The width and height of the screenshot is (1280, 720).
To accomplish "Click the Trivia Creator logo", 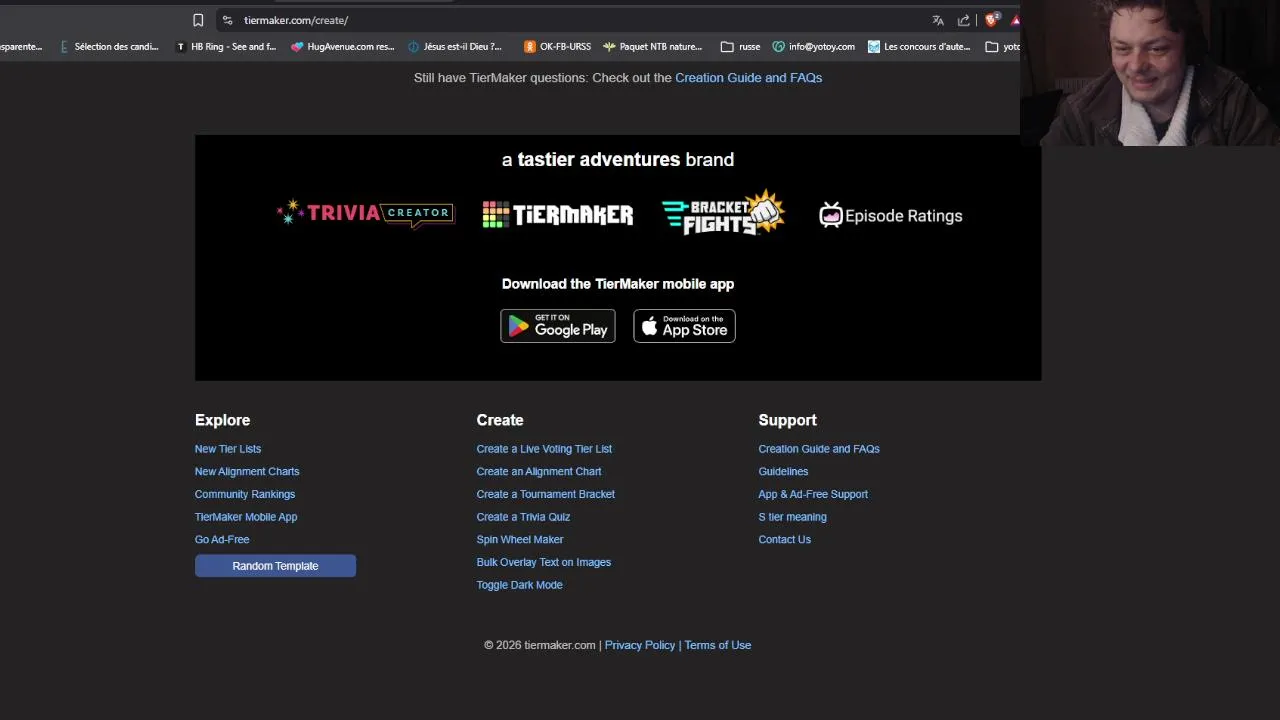I will (x=365, y=213).
